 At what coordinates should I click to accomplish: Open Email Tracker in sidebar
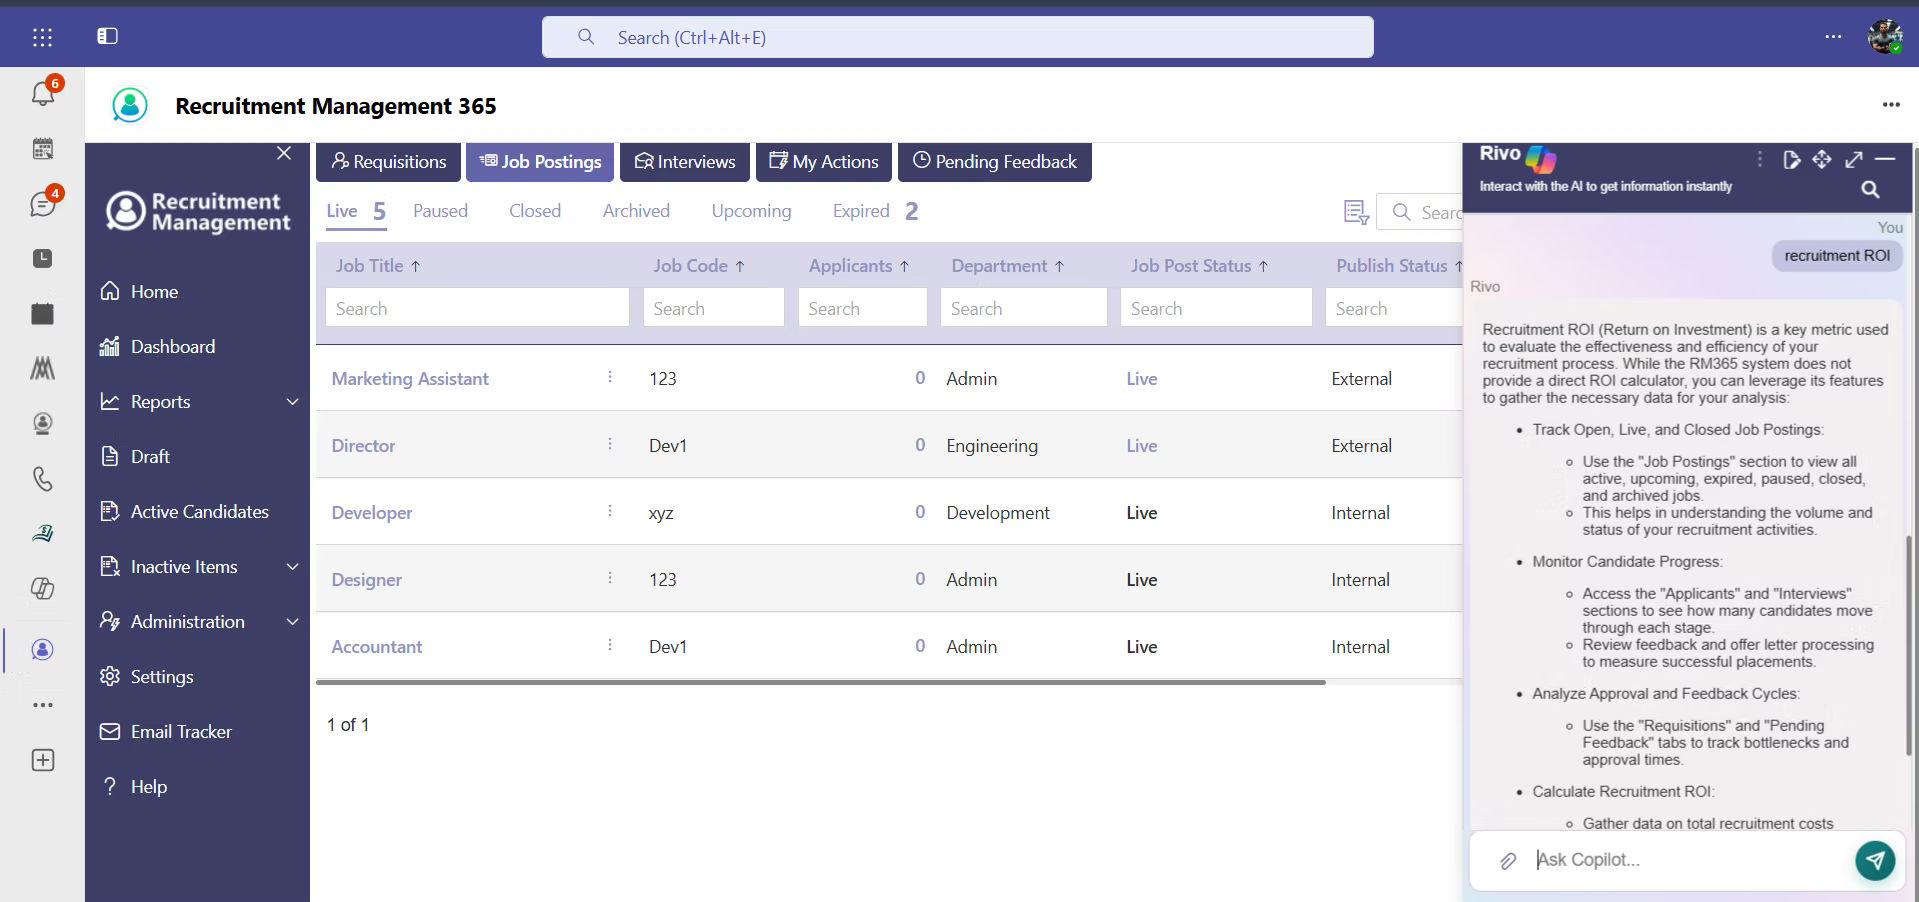point(166,732)
